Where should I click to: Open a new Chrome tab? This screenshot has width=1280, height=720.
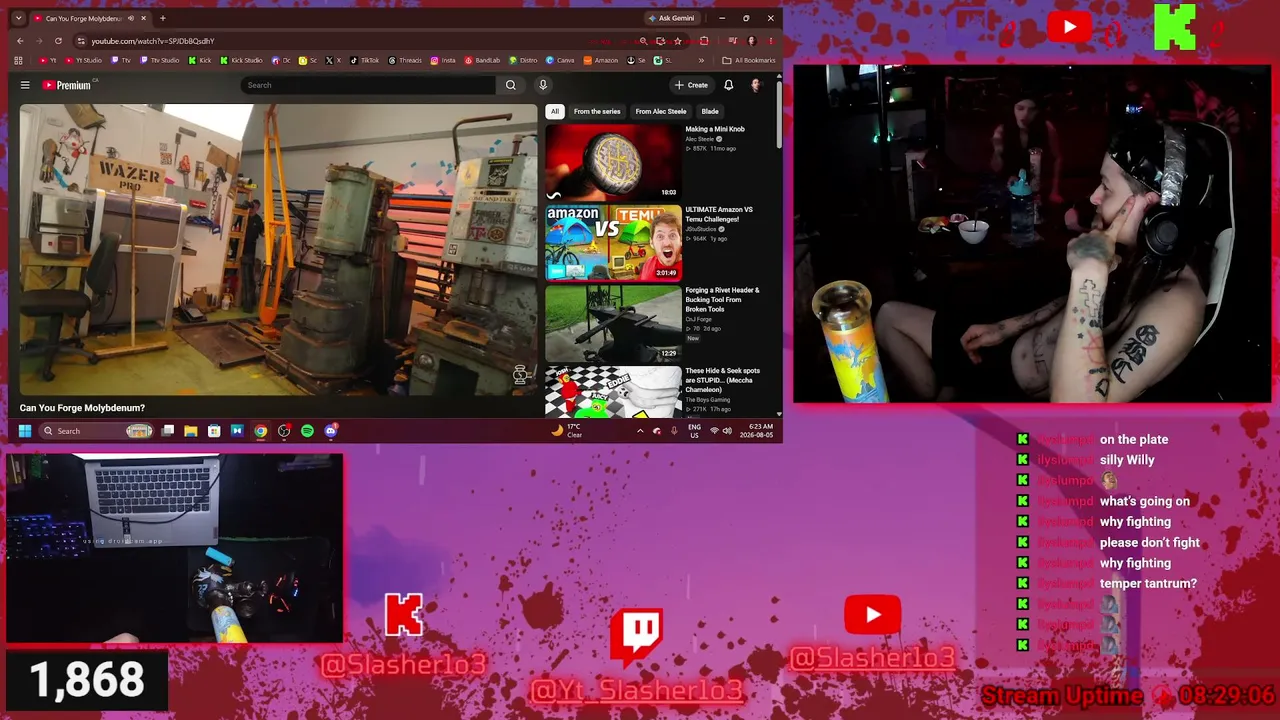[x=162, y=18]
